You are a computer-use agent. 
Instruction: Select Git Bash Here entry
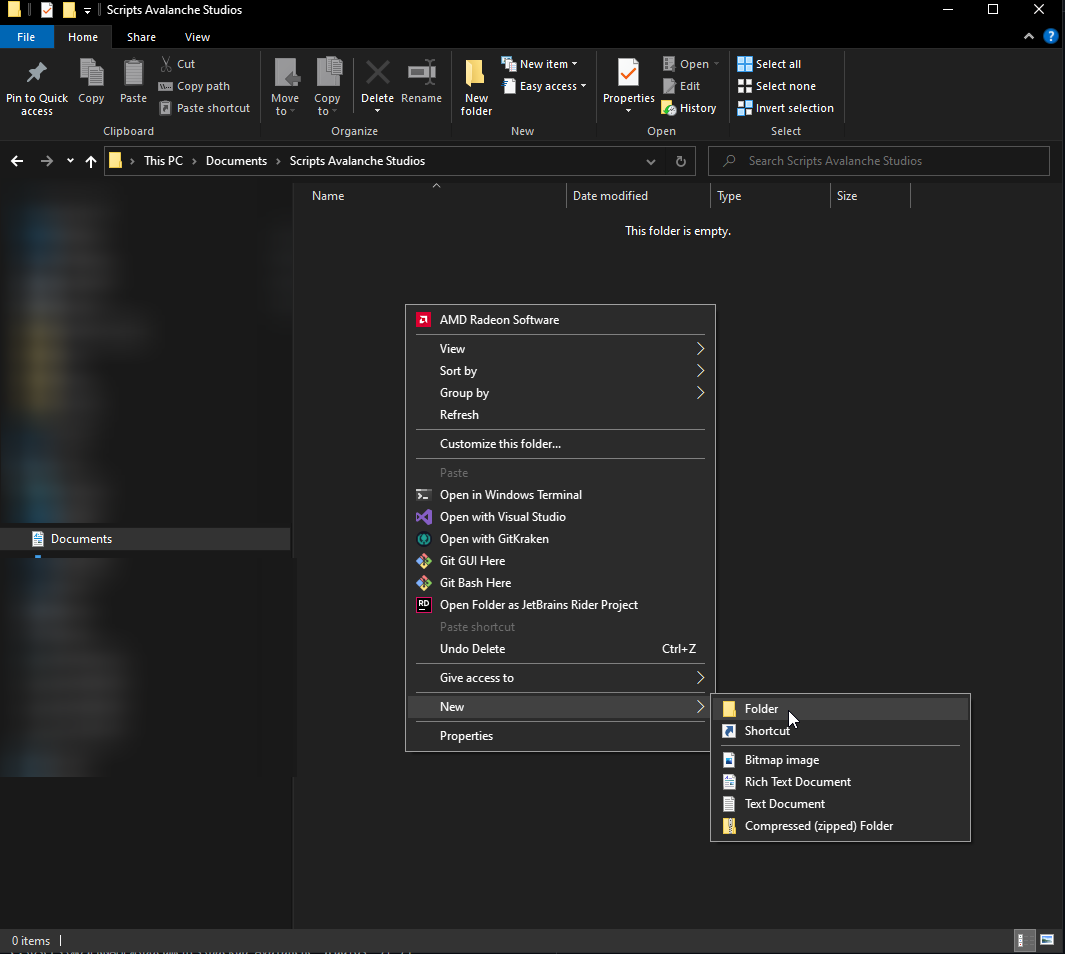[x=475, y=583]
